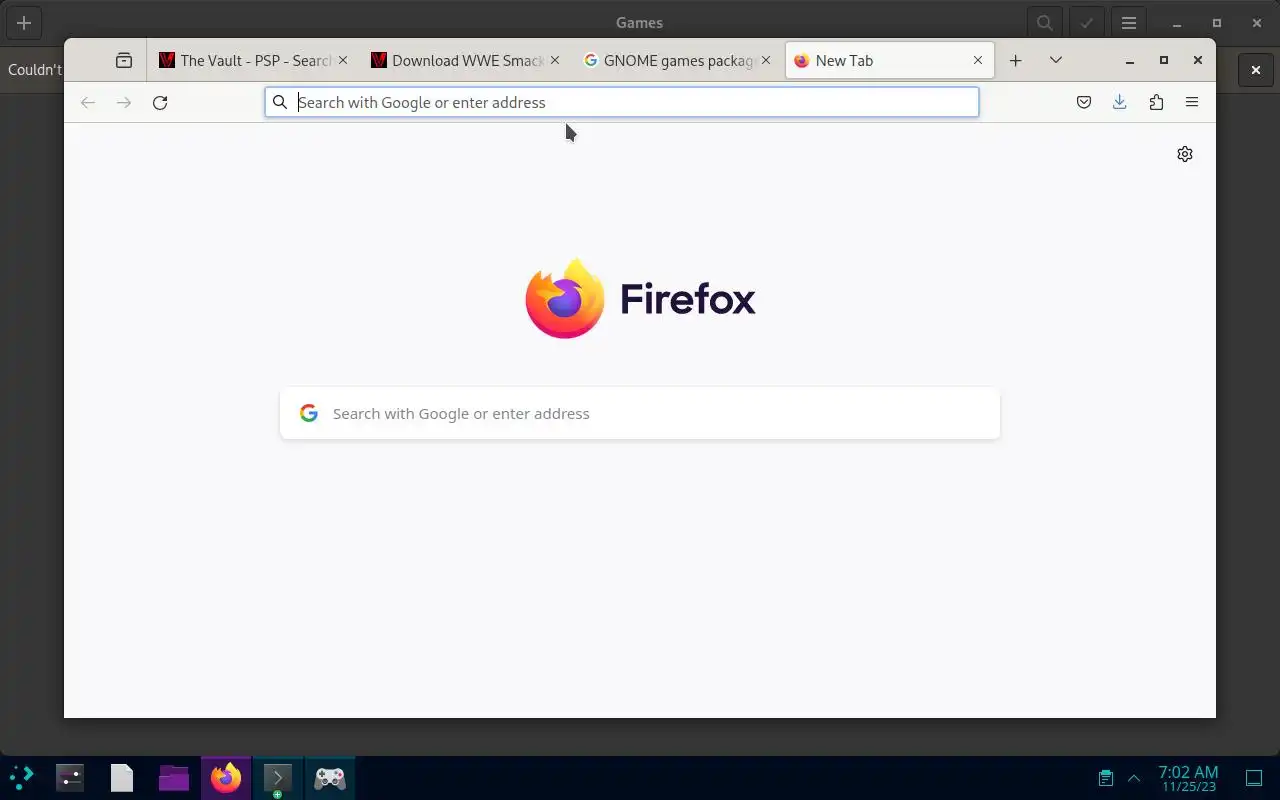The height and width of the screenshot is (800, 1280).
Task: Toggle selection mode checkmark in Games window
Action: [x=1086, y=23]
